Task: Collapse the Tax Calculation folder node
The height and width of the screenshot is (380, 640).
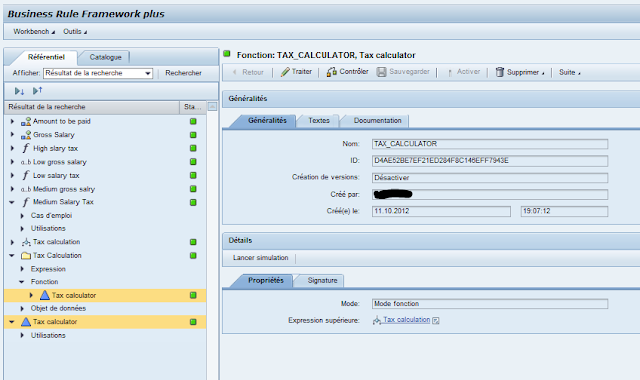Action: point(12,256)
